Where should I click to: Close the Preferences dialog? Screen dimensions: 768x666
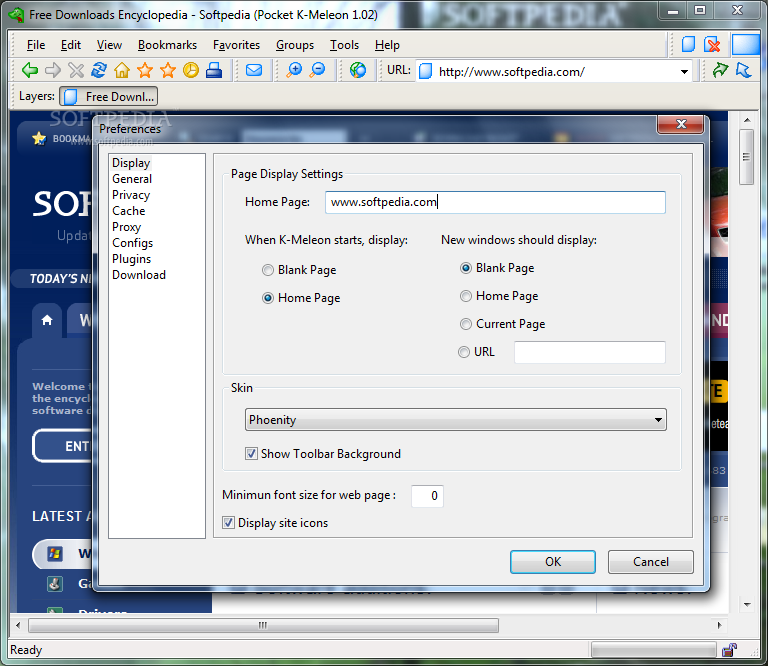(x=681, y=124)
